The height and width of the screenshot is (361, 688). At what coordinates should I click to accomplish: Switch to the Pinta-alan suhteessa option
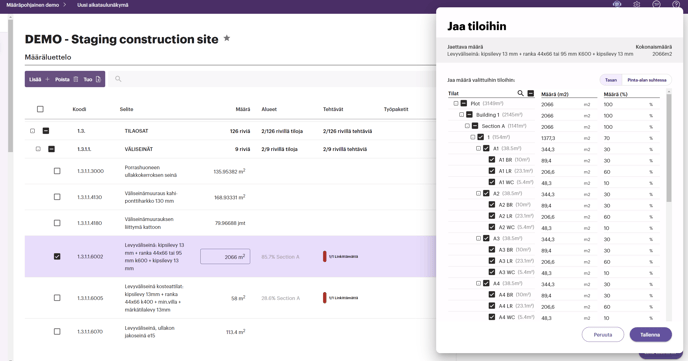647,80
